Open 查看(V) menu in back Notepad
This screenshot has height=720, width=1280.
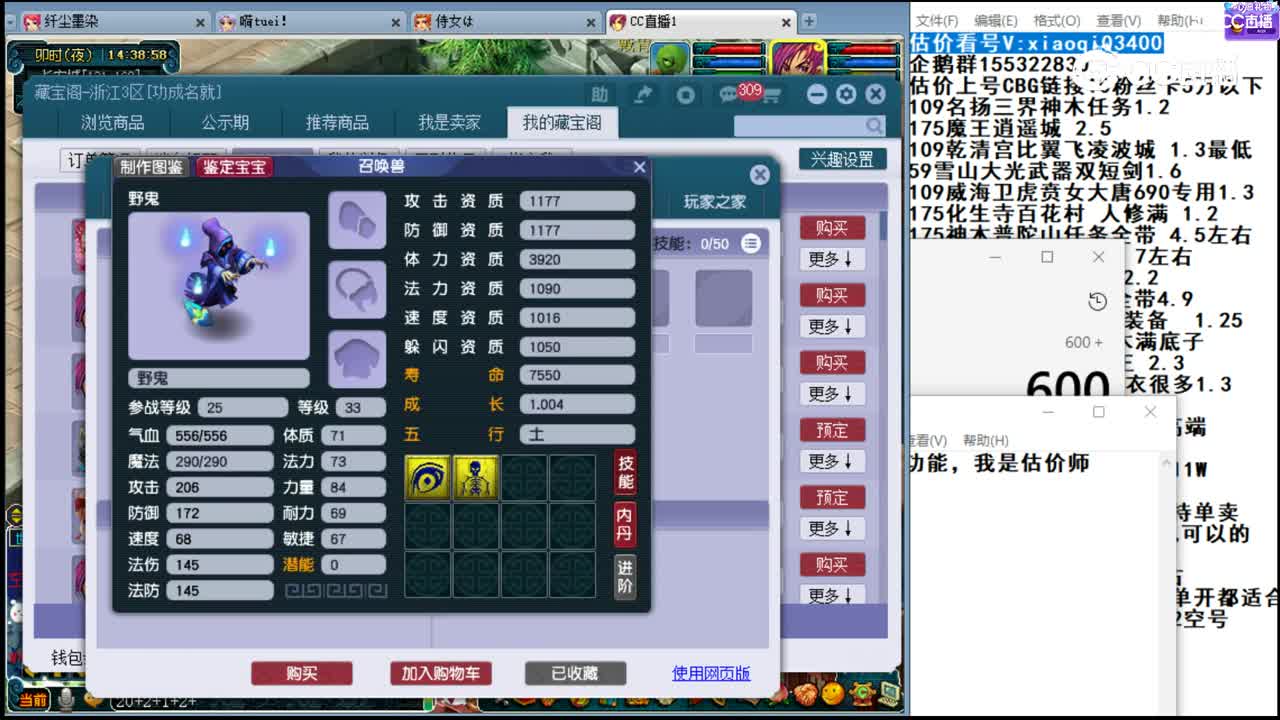click(1119, 20)
